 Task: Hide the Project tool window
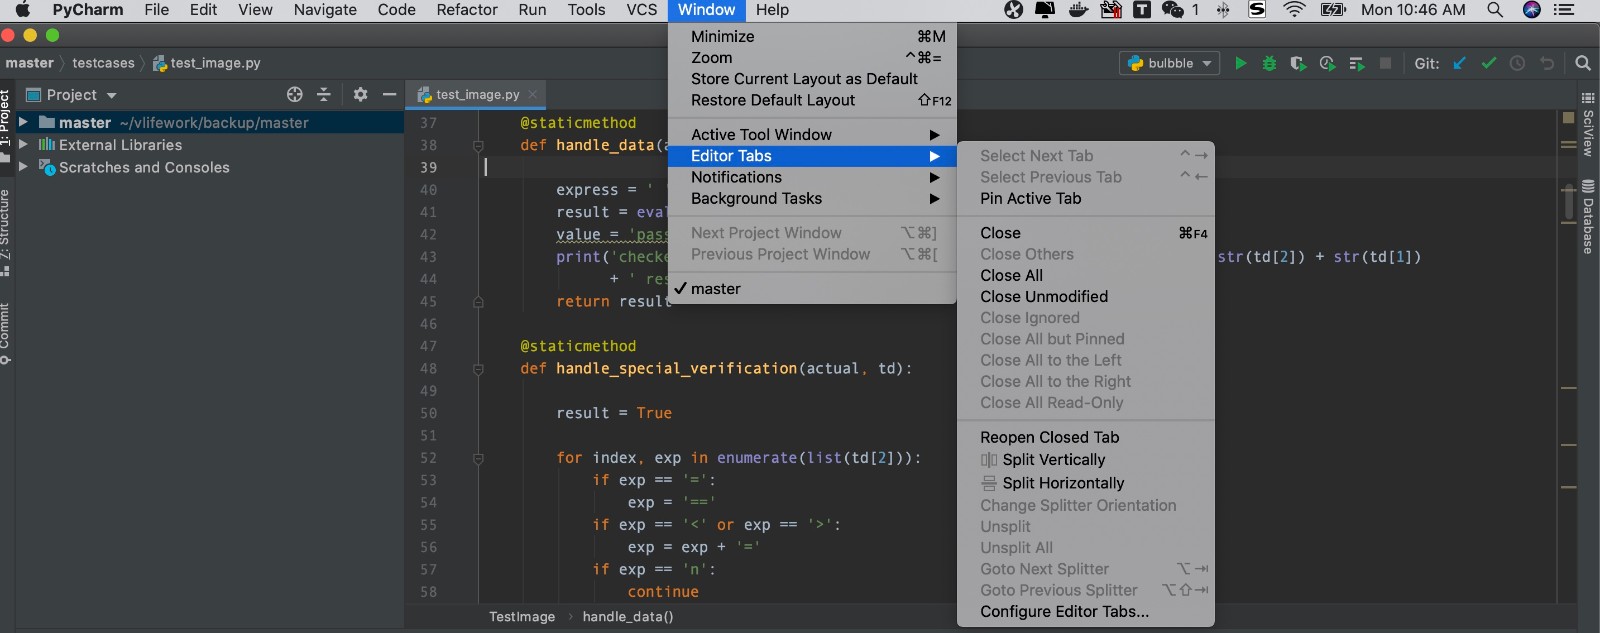pyautogui.click(x=389, y=94)
